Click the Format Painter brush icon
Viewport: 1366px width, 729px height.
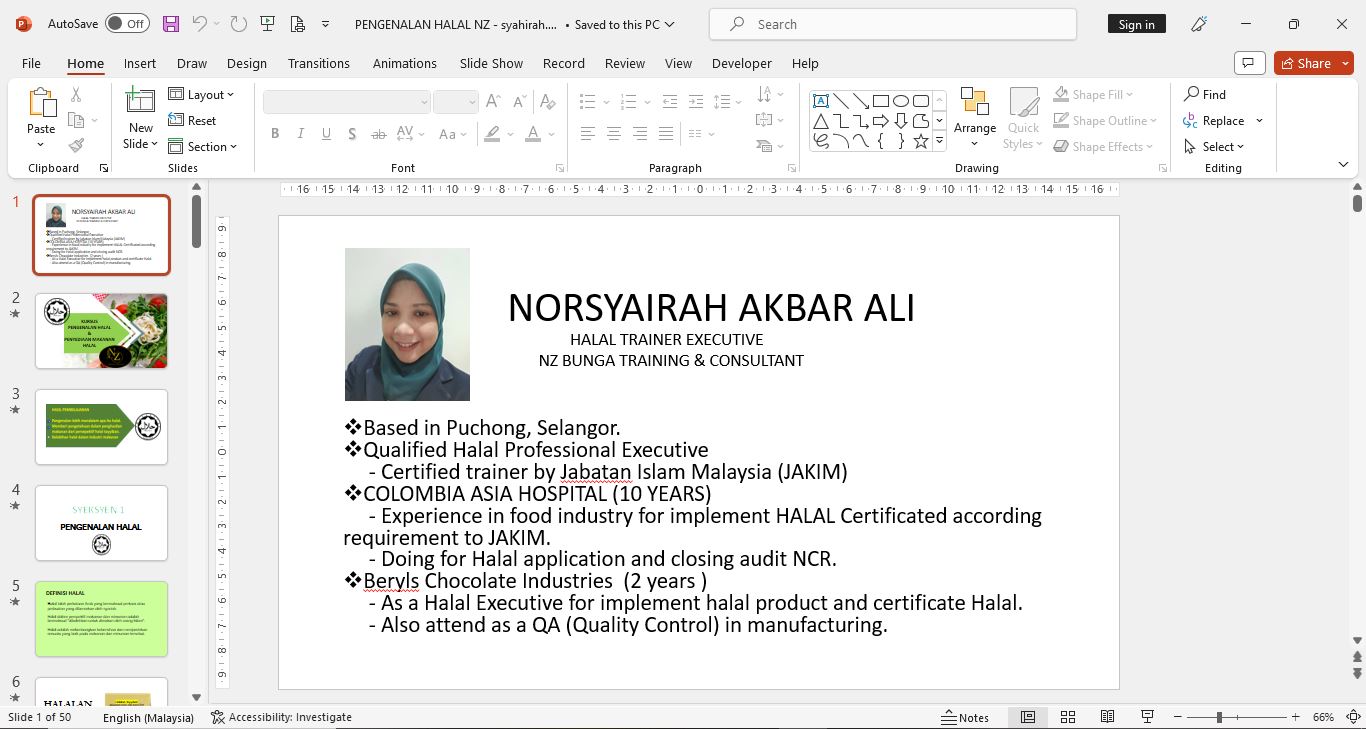pyautogui.click(x=76, y=146)
